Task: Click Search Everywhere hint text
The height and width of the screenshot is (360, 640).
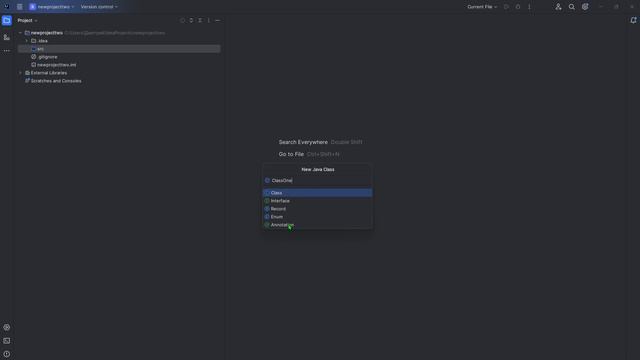Action: point(303,142)
